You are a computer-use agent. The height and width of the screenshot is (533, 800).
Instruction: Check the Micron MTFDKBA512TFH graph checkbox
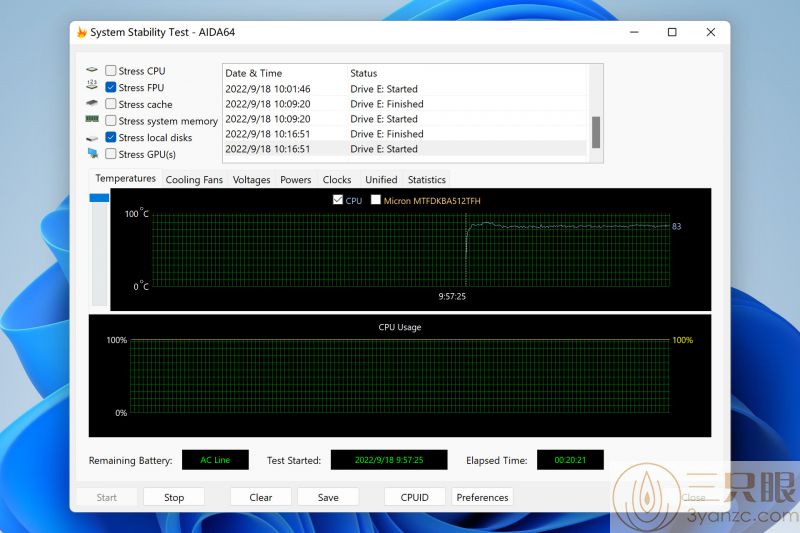pos(376,200)
